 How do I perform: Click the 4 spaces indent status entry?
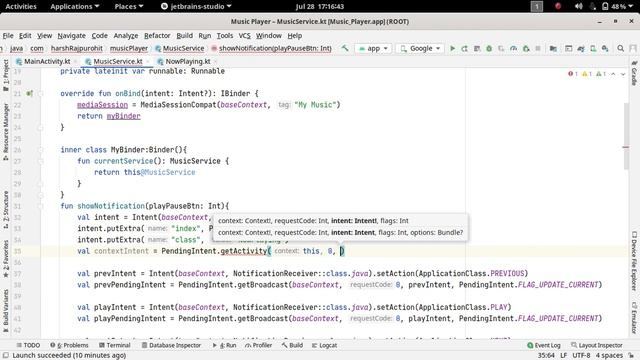pos(609,356)
